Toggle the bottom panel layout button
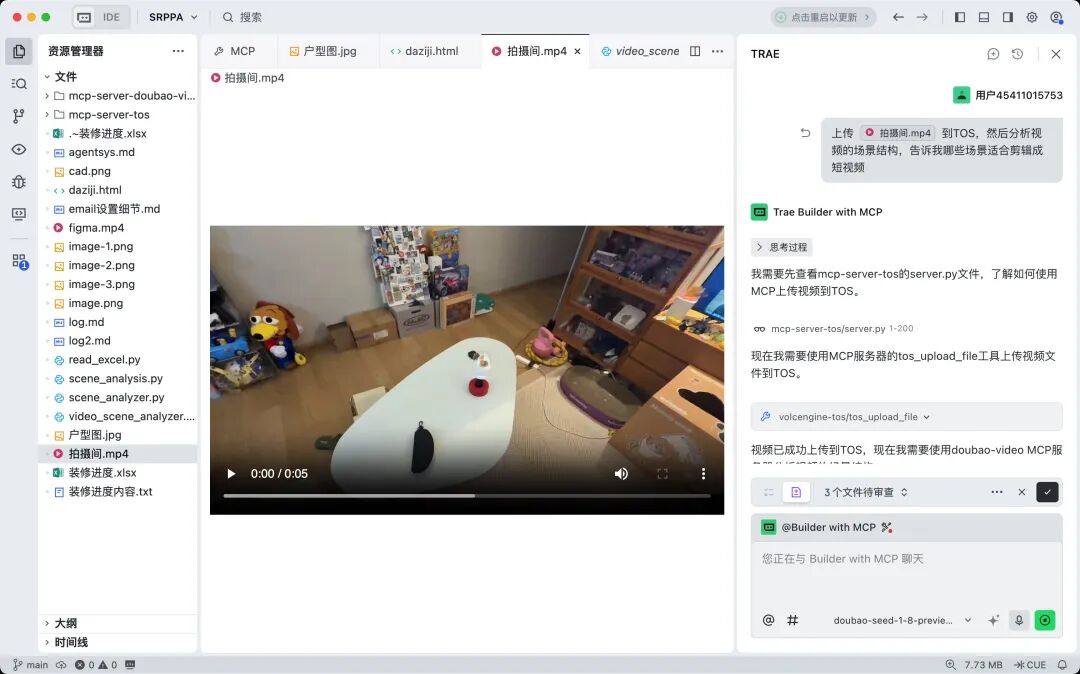 point(984,17)
